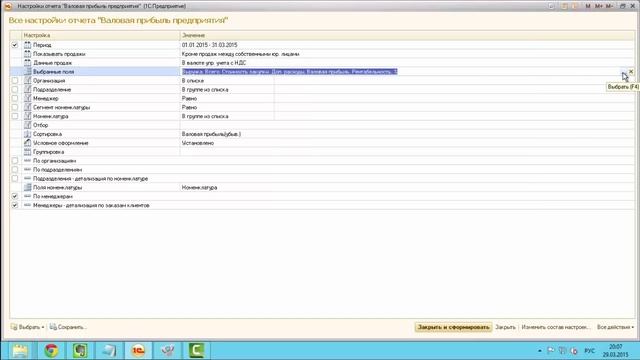This screenshot has width=640, height=360.
Task: Click the clear X button in Выбранные поля value
Action: pyautogui.click(x=631, y=71)
